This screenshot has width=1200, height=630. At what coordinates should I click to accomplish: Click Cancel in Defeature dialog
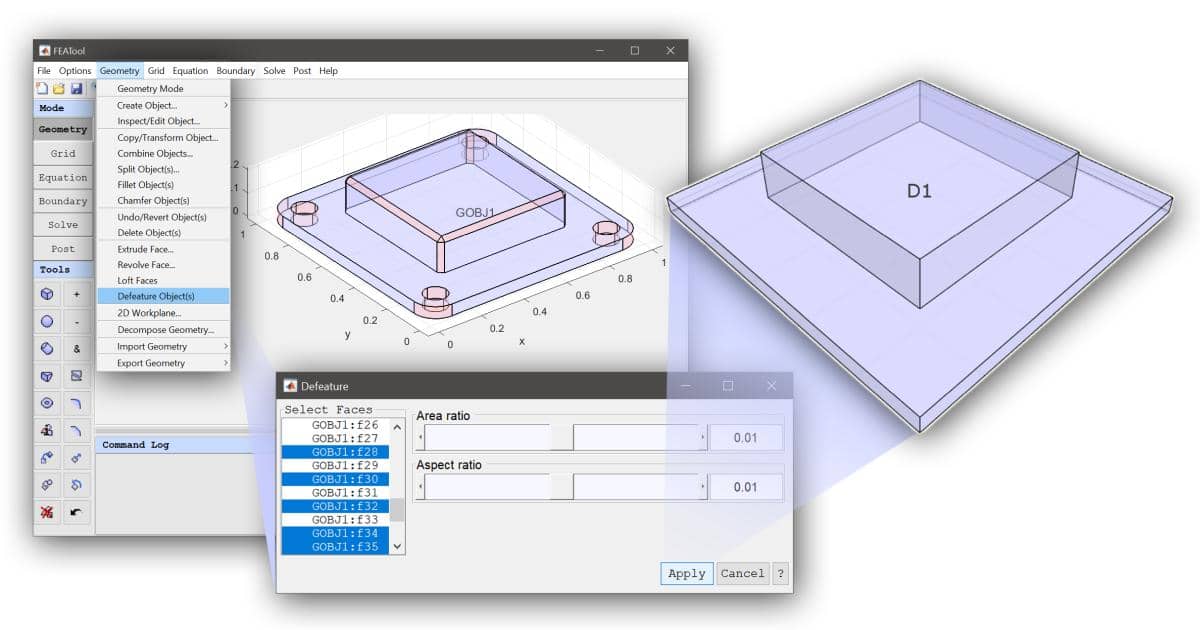(743, 574)
